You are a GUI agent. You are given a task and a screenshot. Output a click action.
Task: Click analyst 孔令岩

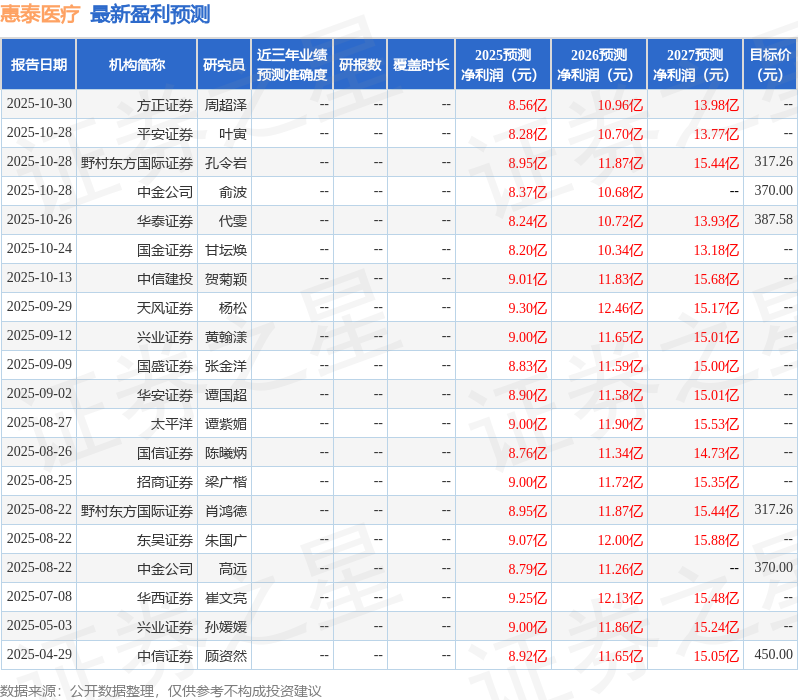225,163
